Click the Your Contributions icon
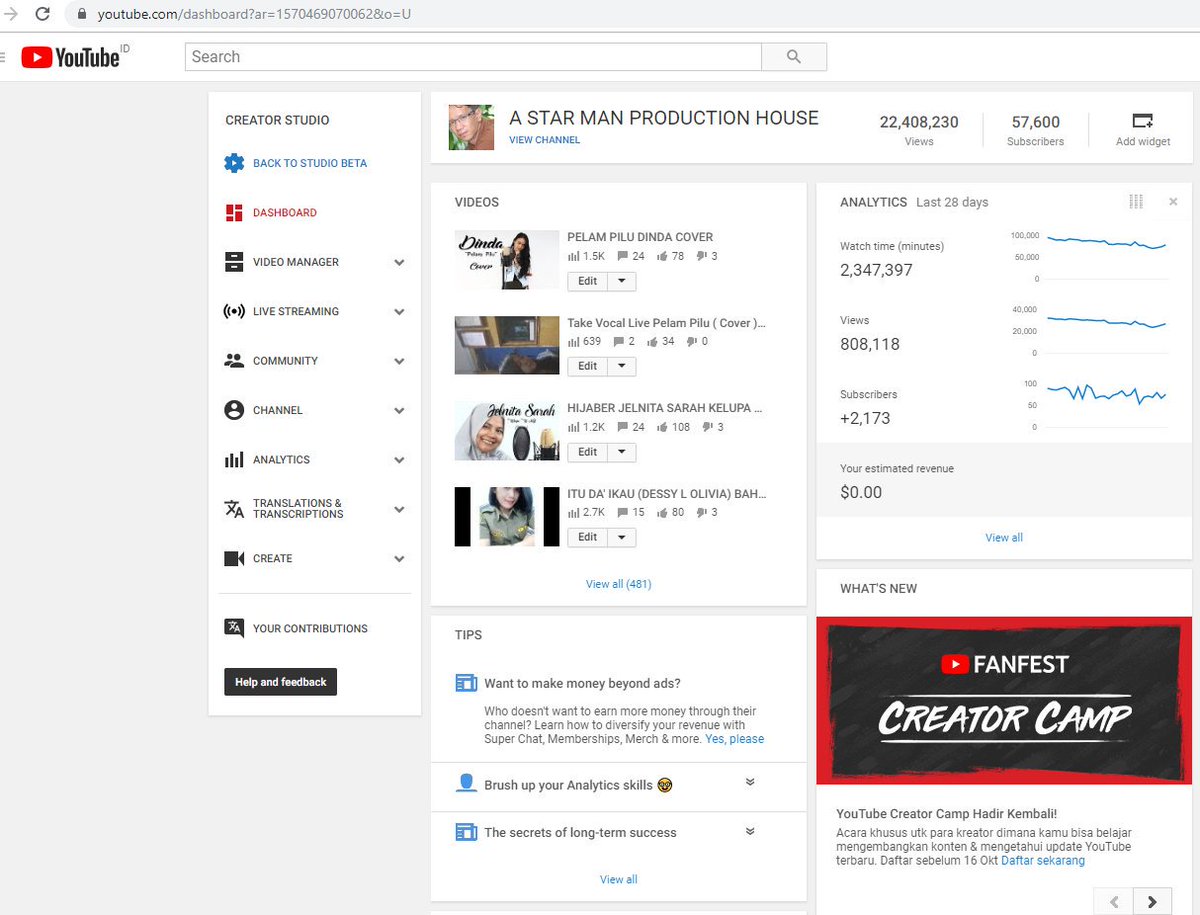The height and width of the screenshot is (915, 1200). click(x=234, y=628)
